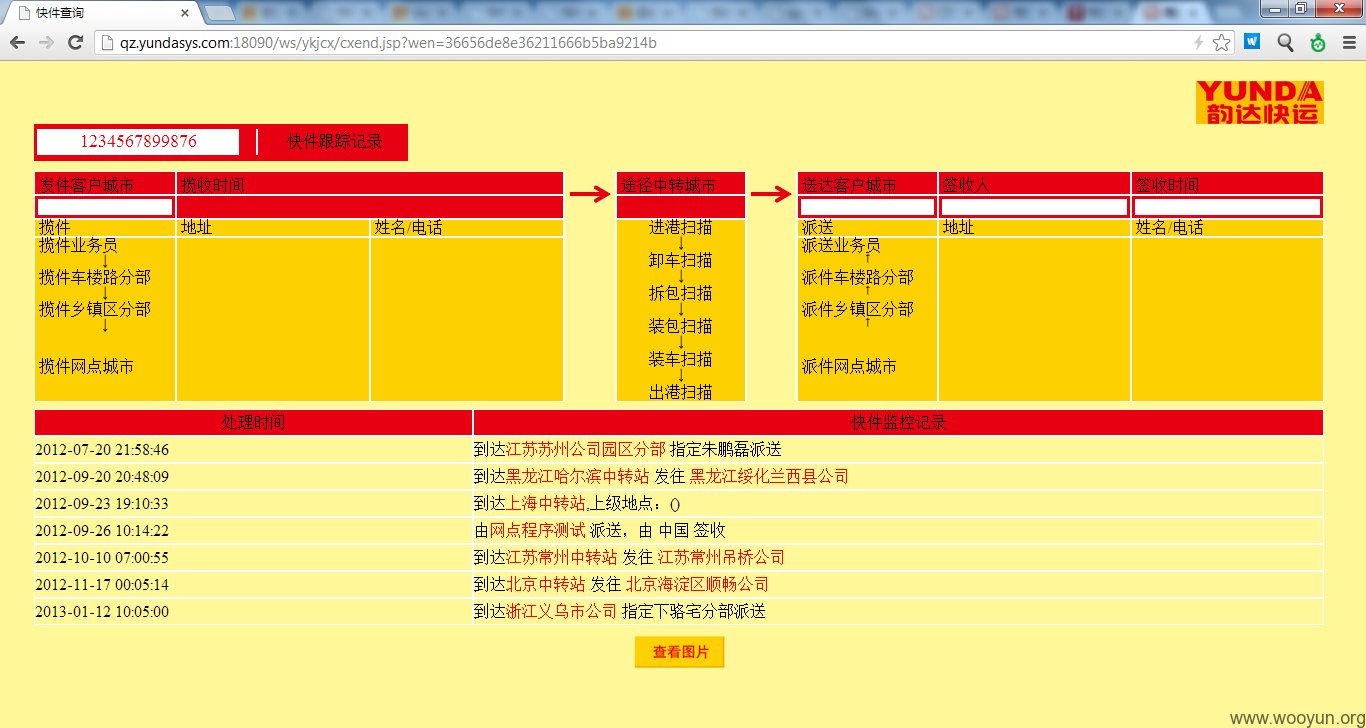Click the 发件客户城市 header
This screenshot has width=1366, height=728.
[x=105, y=184]
